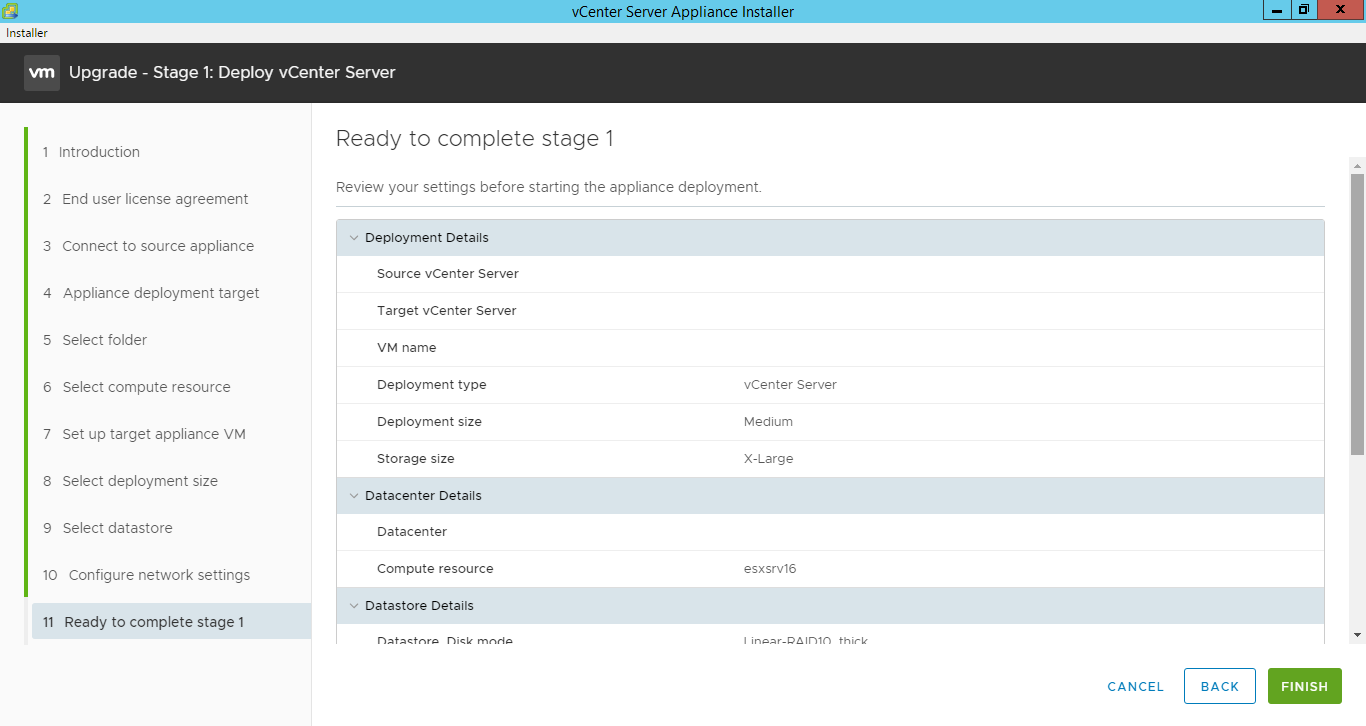The image size is (1366, 726).
Task: Click the VMware vm logo icon
Action: (41, 72)
